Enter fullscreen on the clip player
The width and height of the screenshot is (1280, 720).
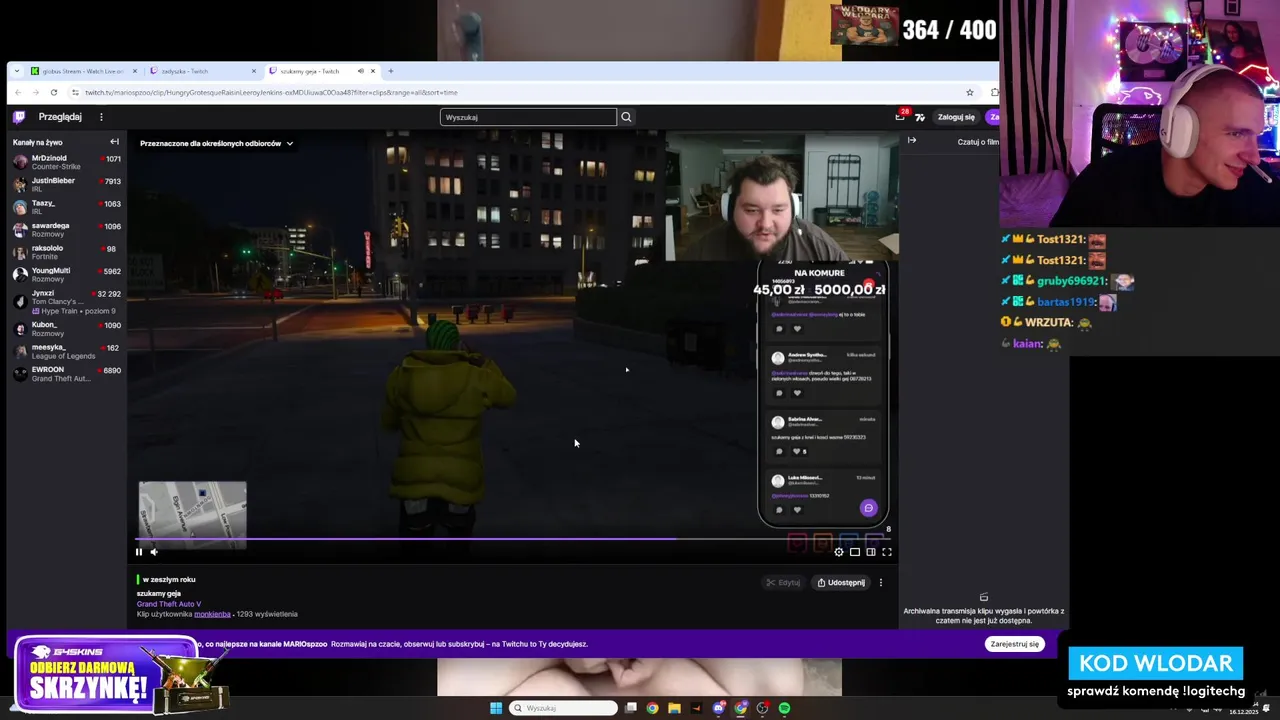[887, 552]
